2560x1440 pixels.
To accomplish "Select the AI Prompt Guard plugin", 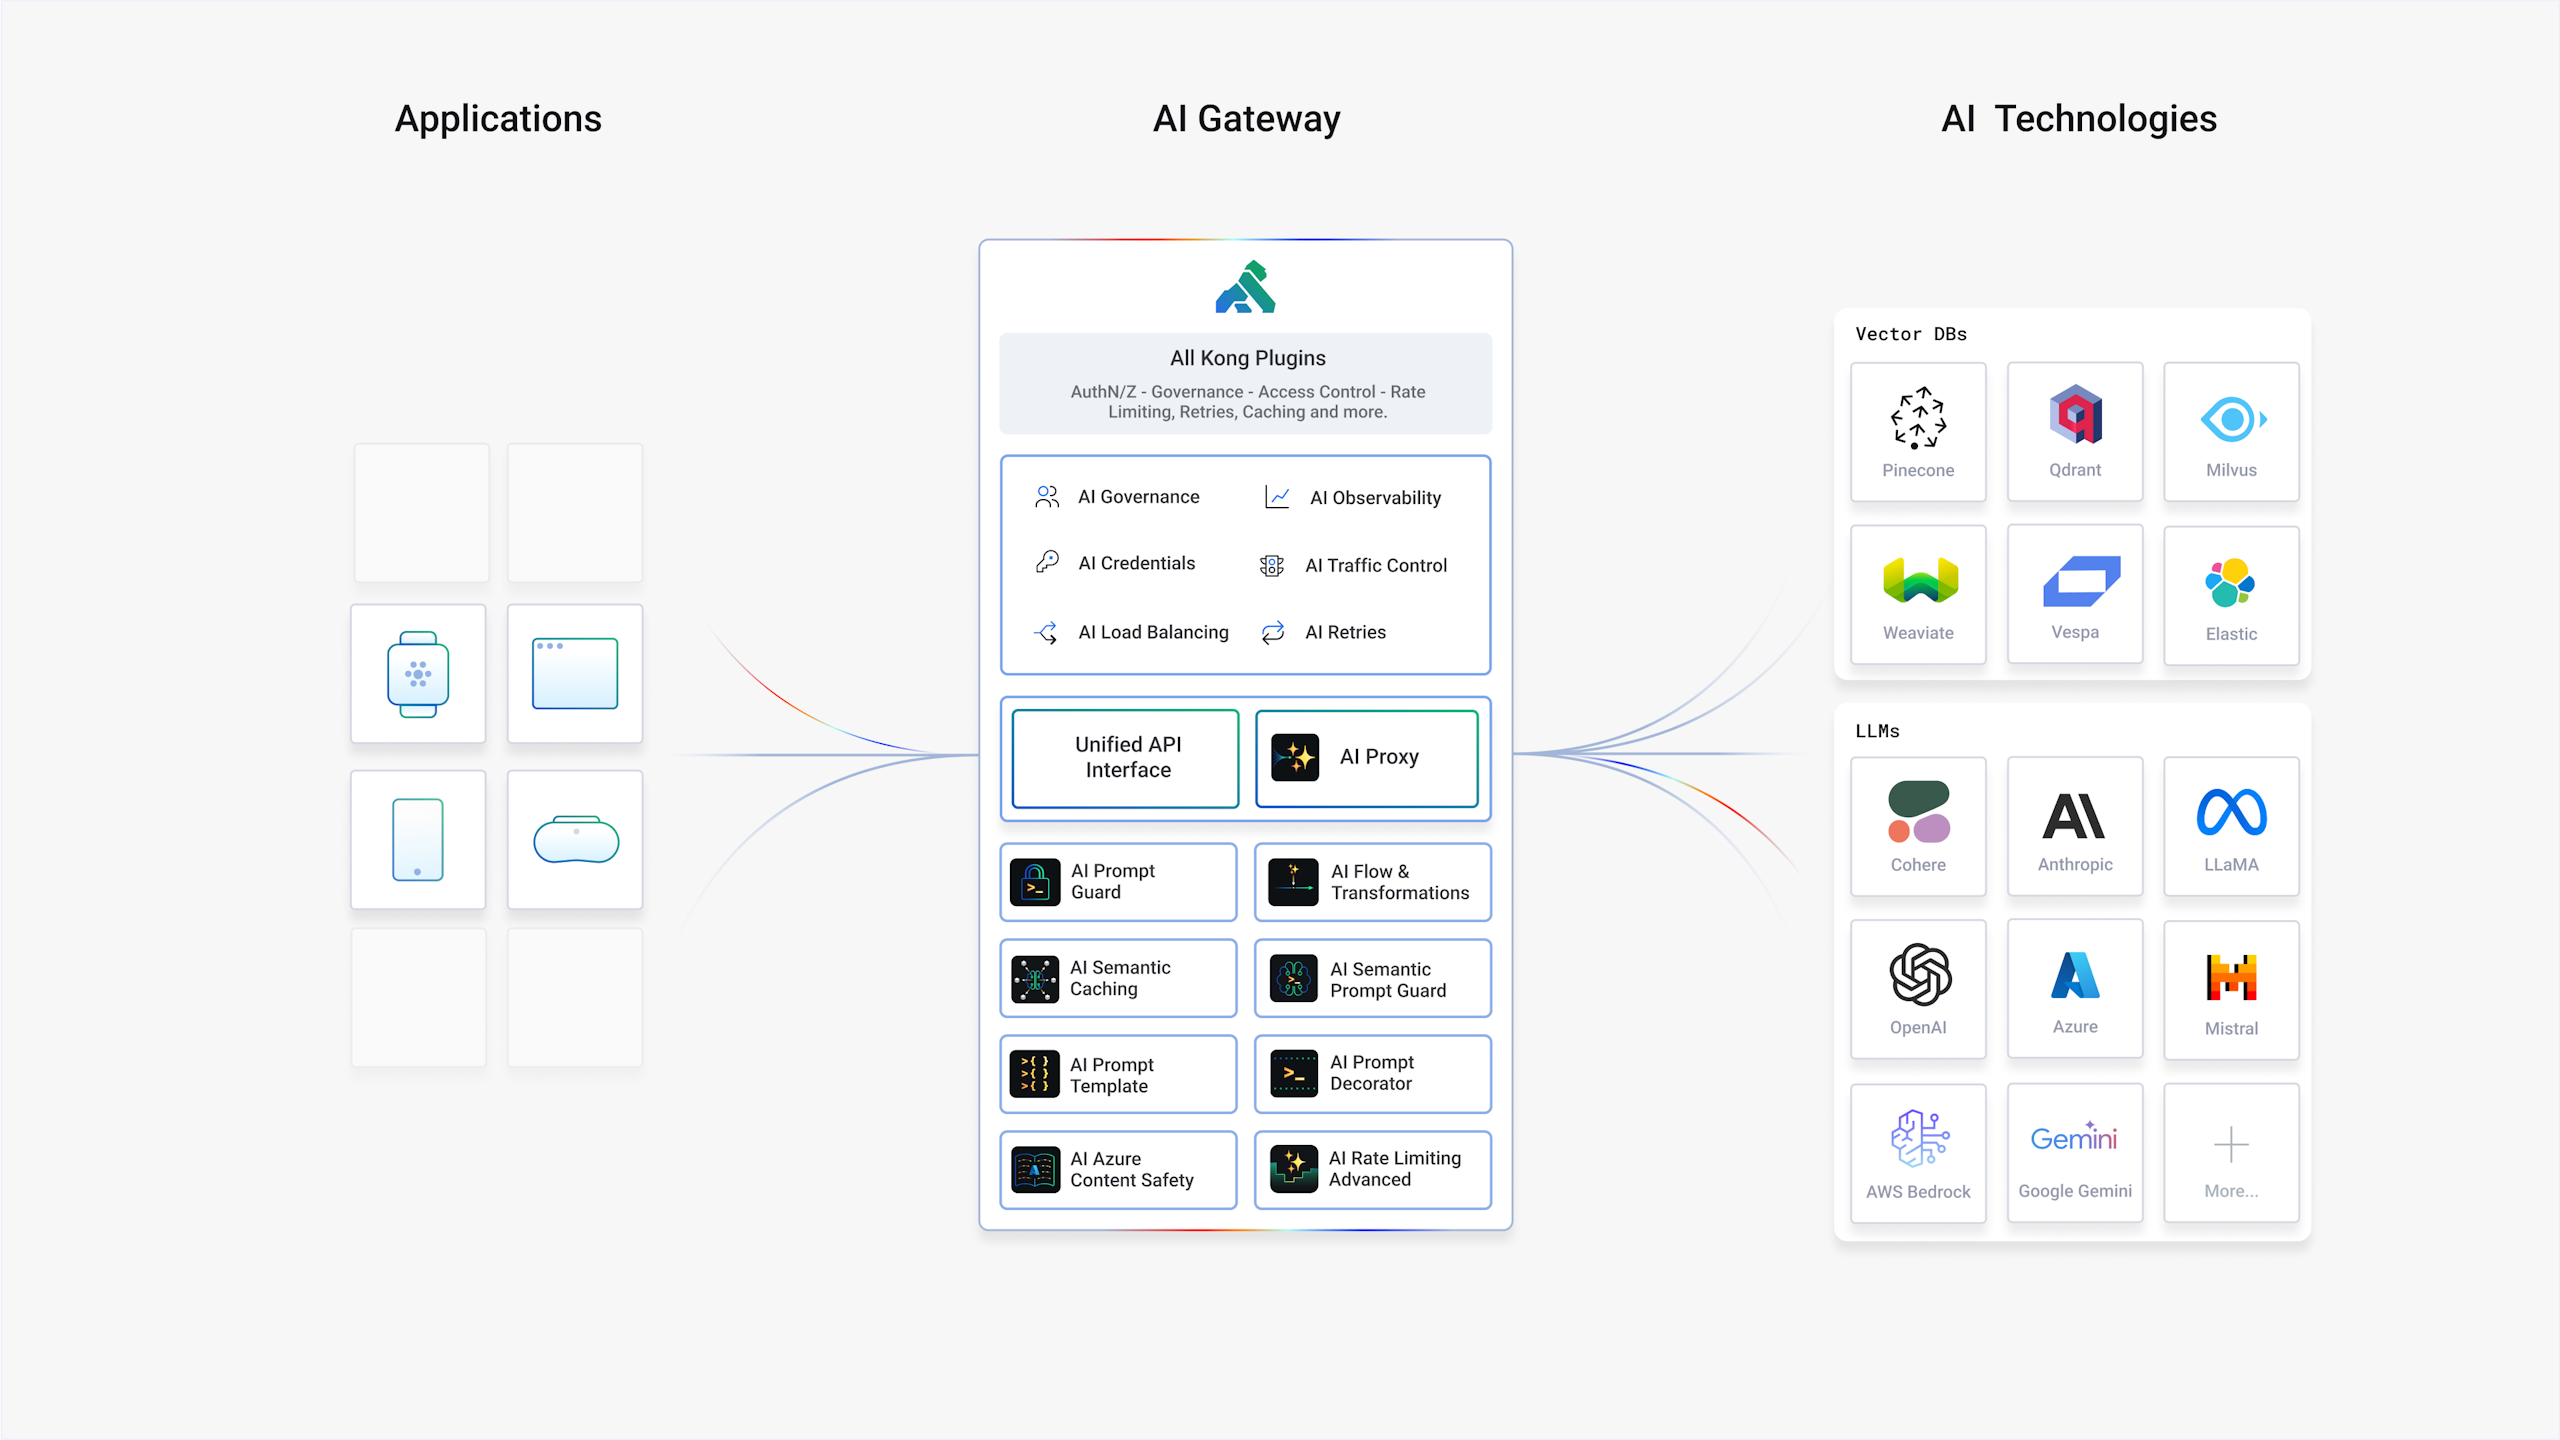I will click(1118, 882).
